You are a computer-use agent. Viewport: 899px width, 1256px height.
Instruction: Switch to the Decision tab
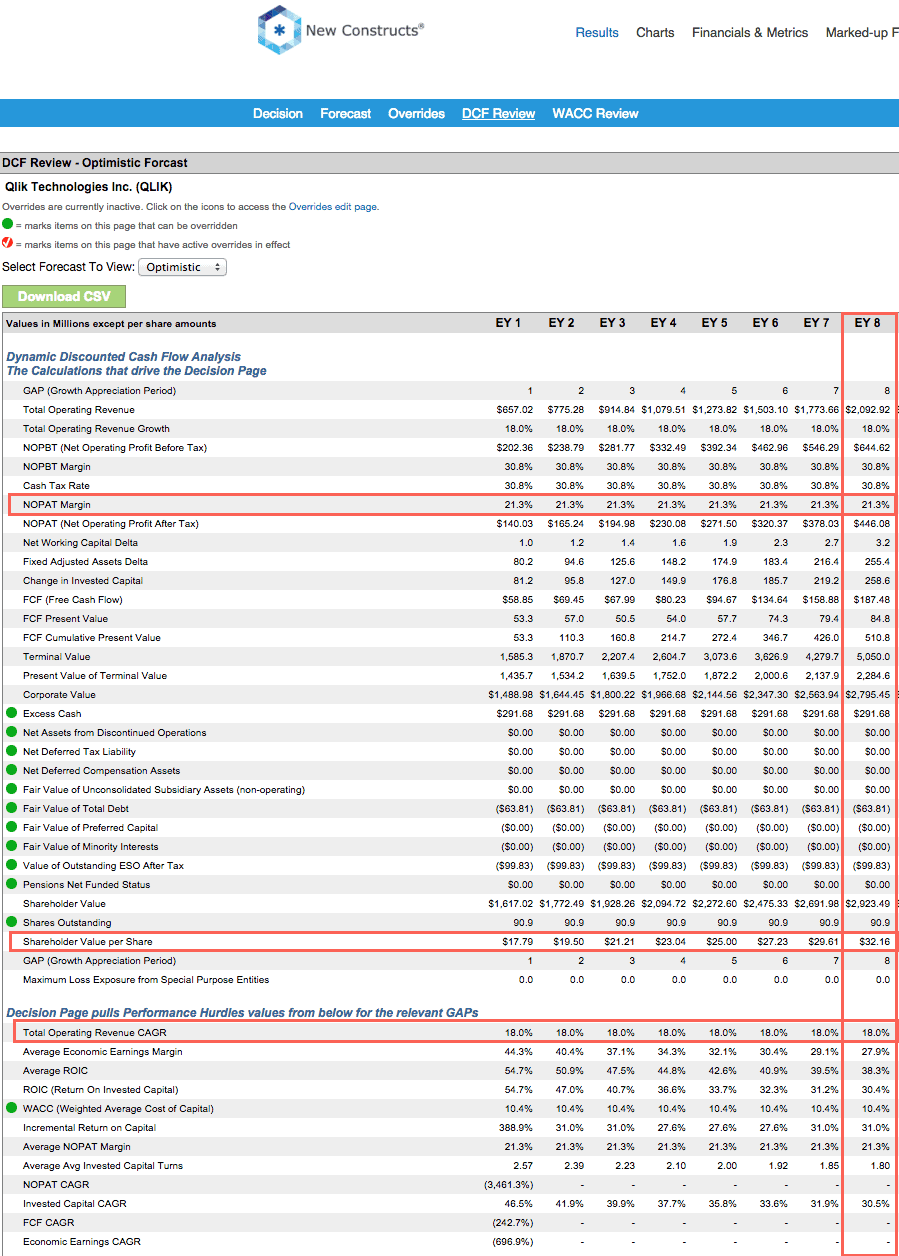point(278,113)
